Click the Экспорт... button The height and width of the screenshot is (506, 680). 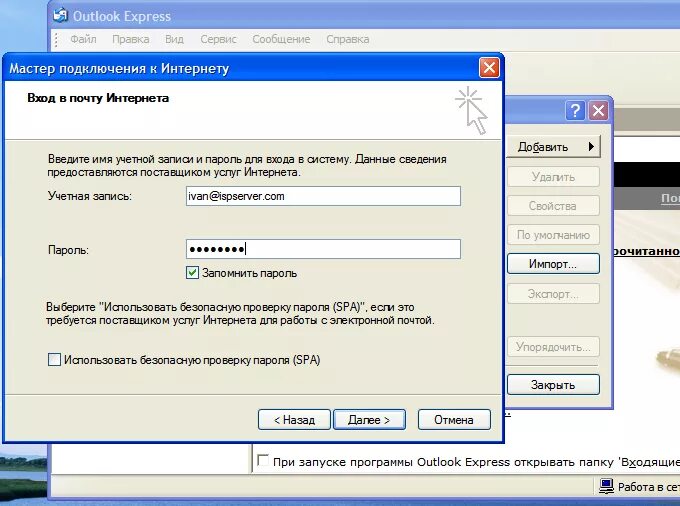(553, 294)
